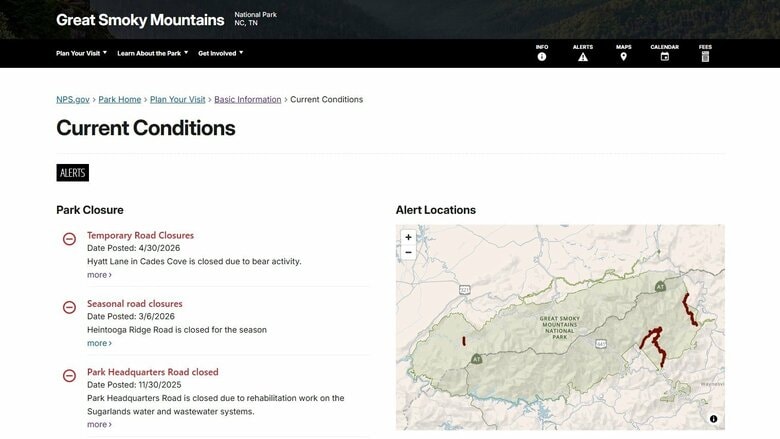Screen dimensions: 780x439
Task: Click 'Date Posted: 4/30/2026' text
Action: click(x=133, y=248)
